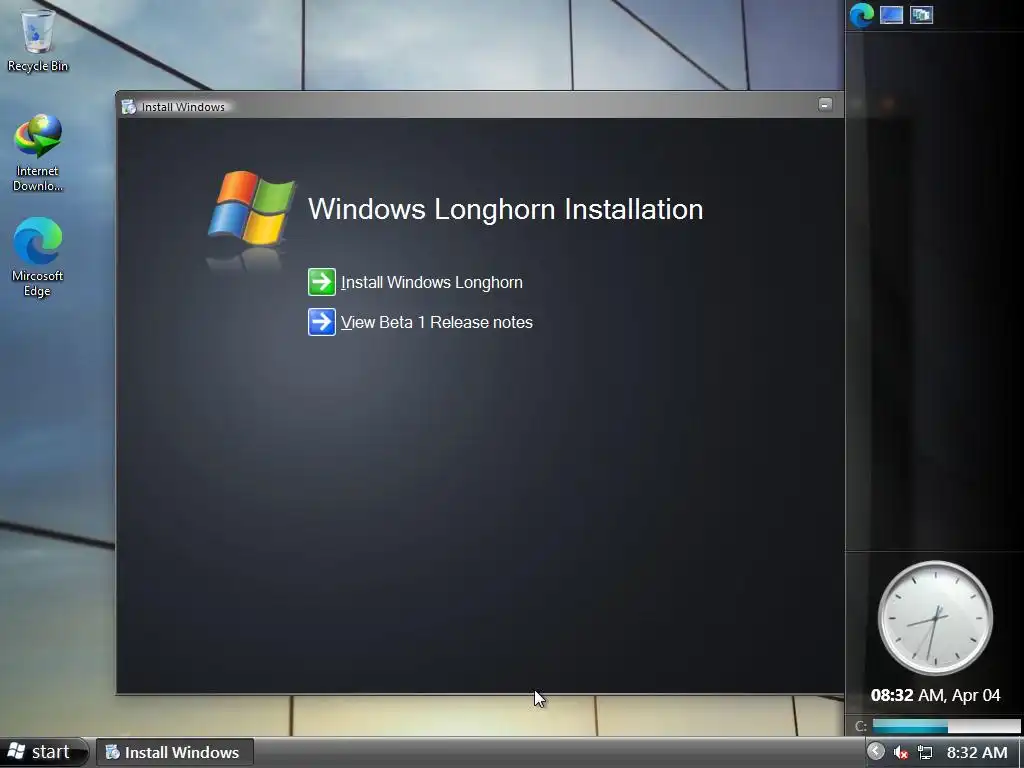The height and width of the screenshot is (768, 1024).
Task: Click the Windows Longhorn Installation heading
Action: click(505, 210)
